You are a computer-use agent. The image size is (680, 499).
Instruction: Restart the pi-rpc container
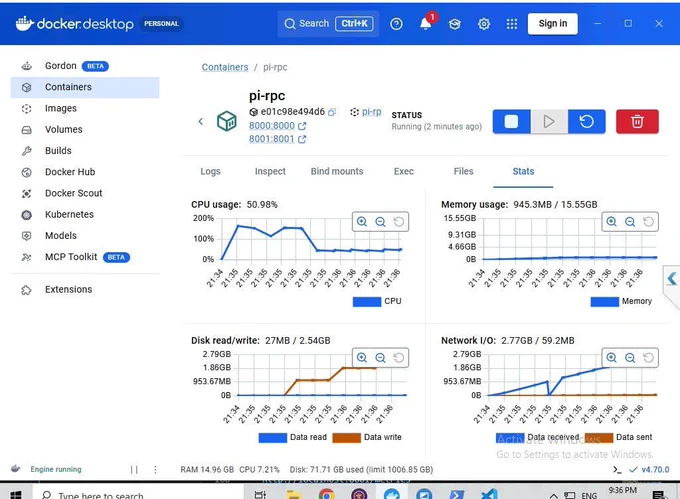pyautogui.click(x=586, y=121)
